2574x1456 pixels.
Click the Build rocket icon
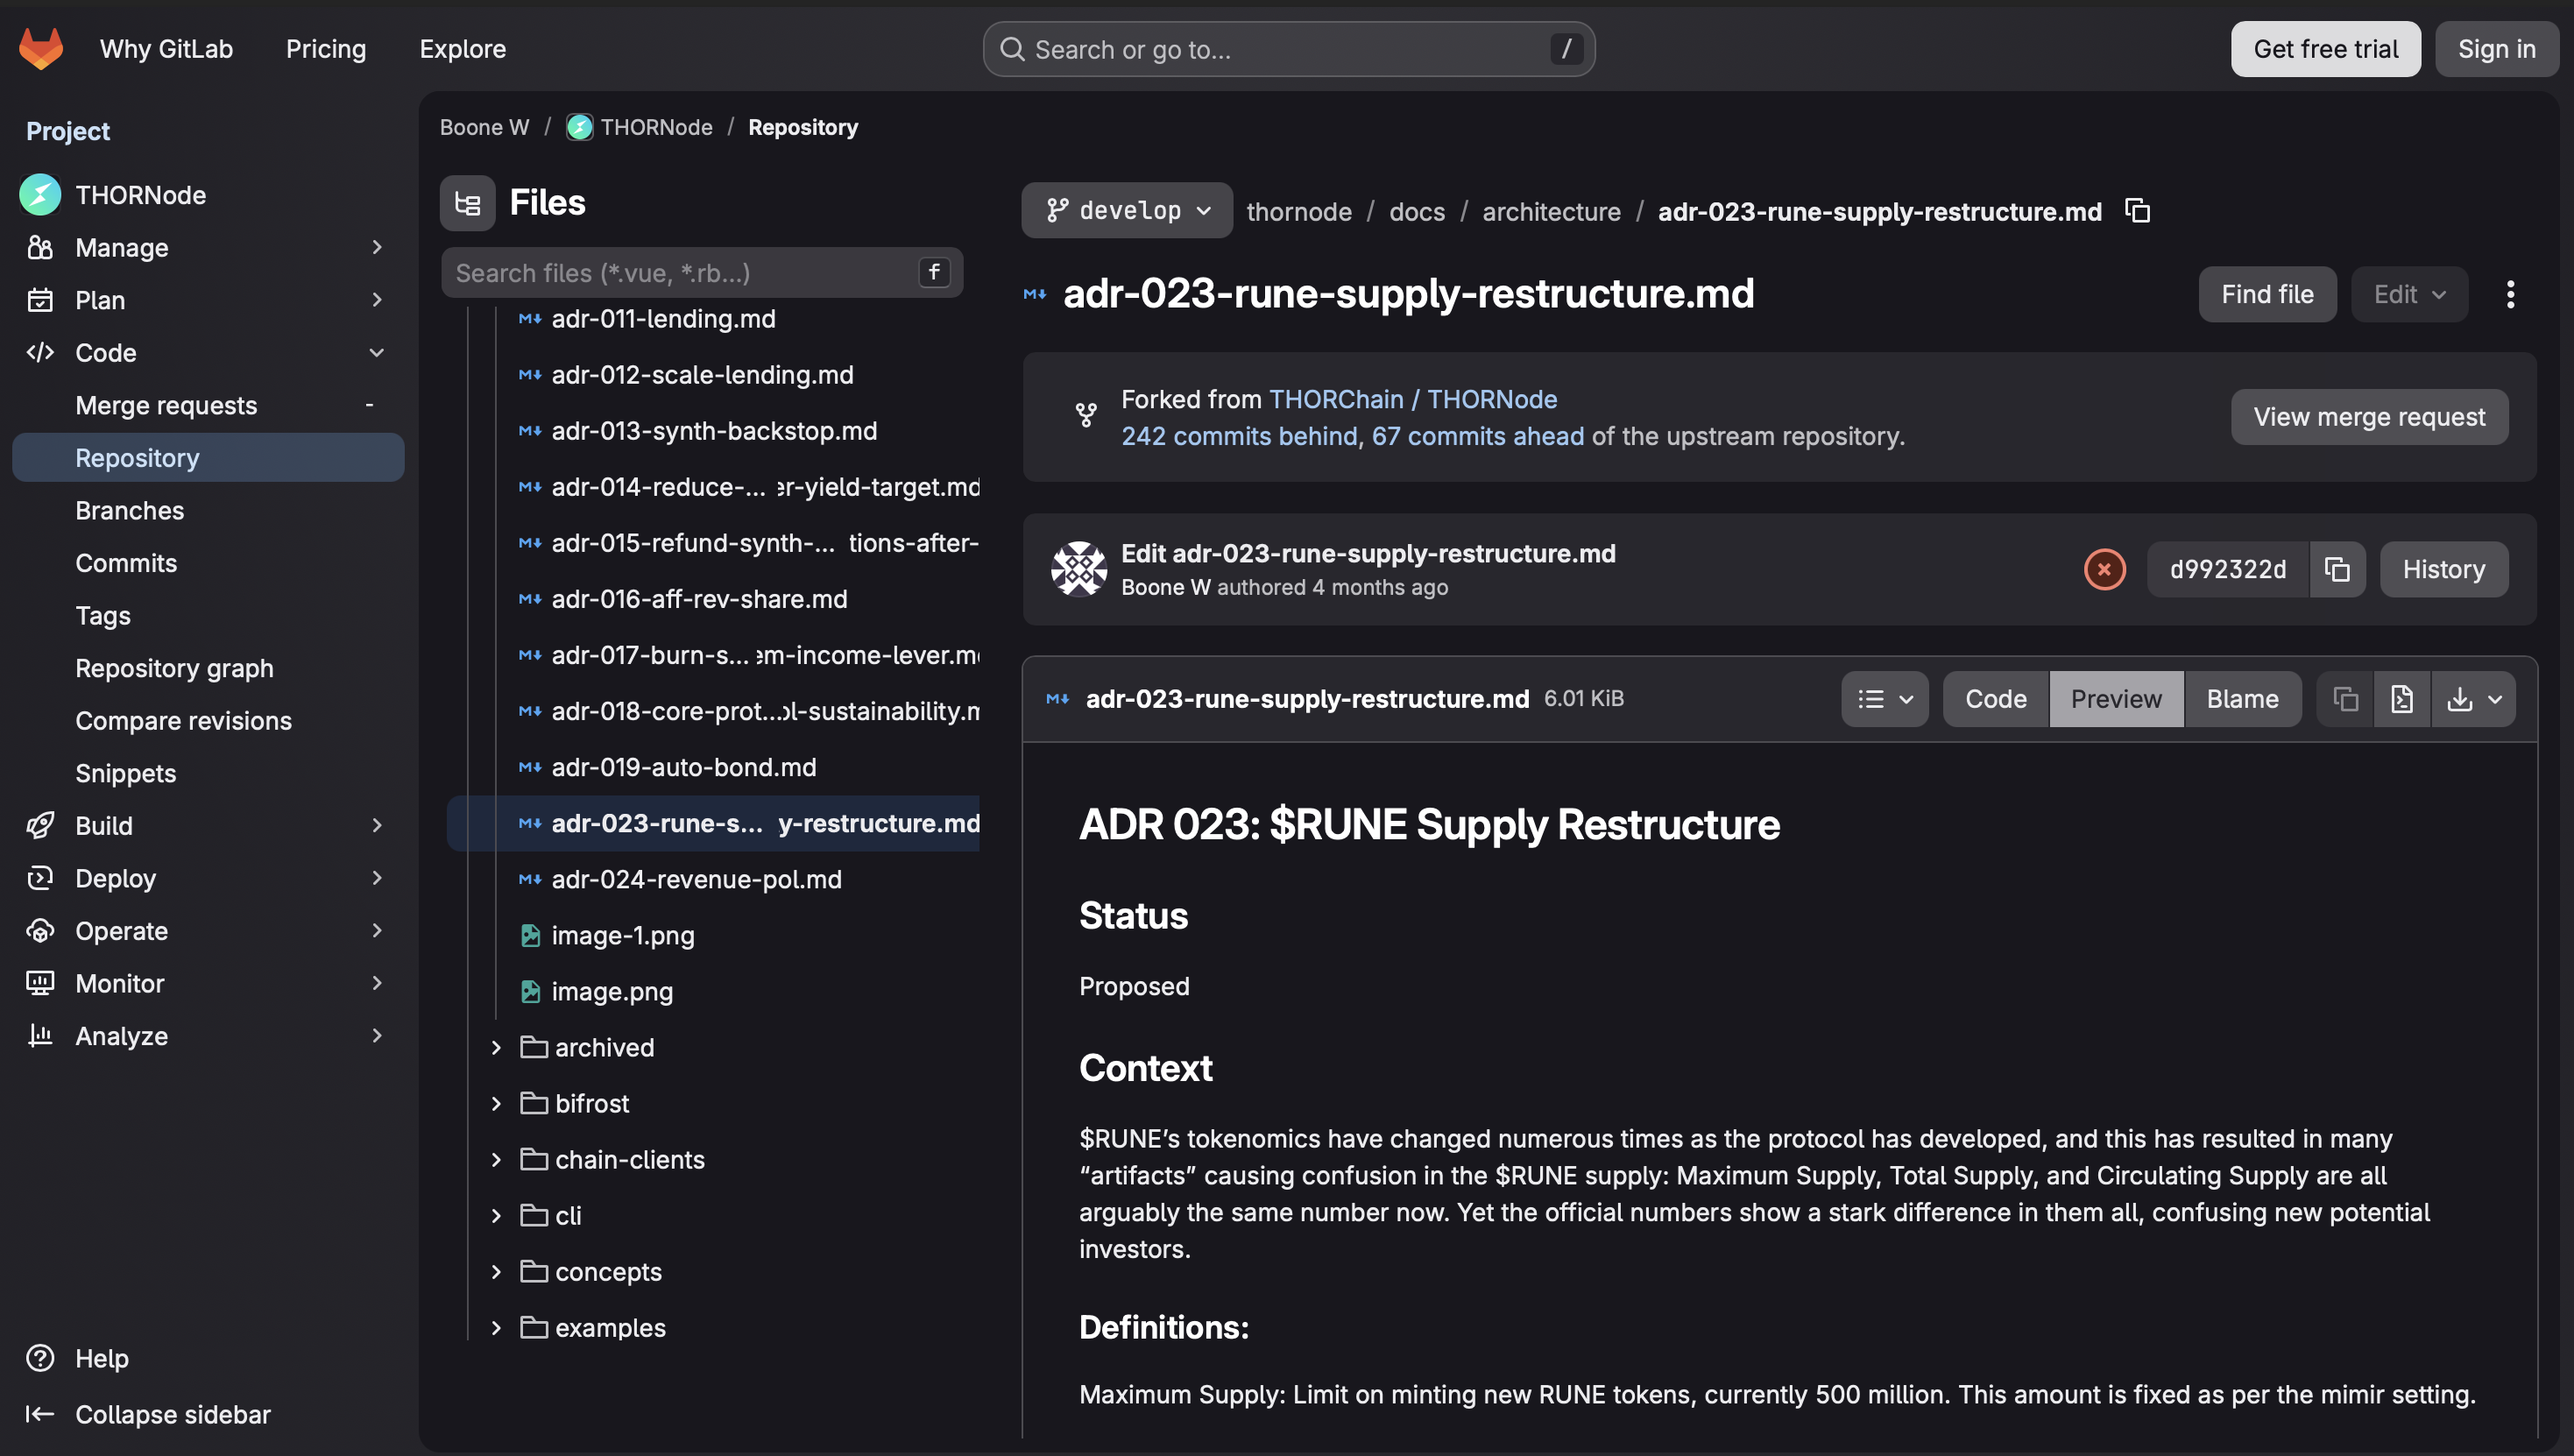[x=40, y=826]
